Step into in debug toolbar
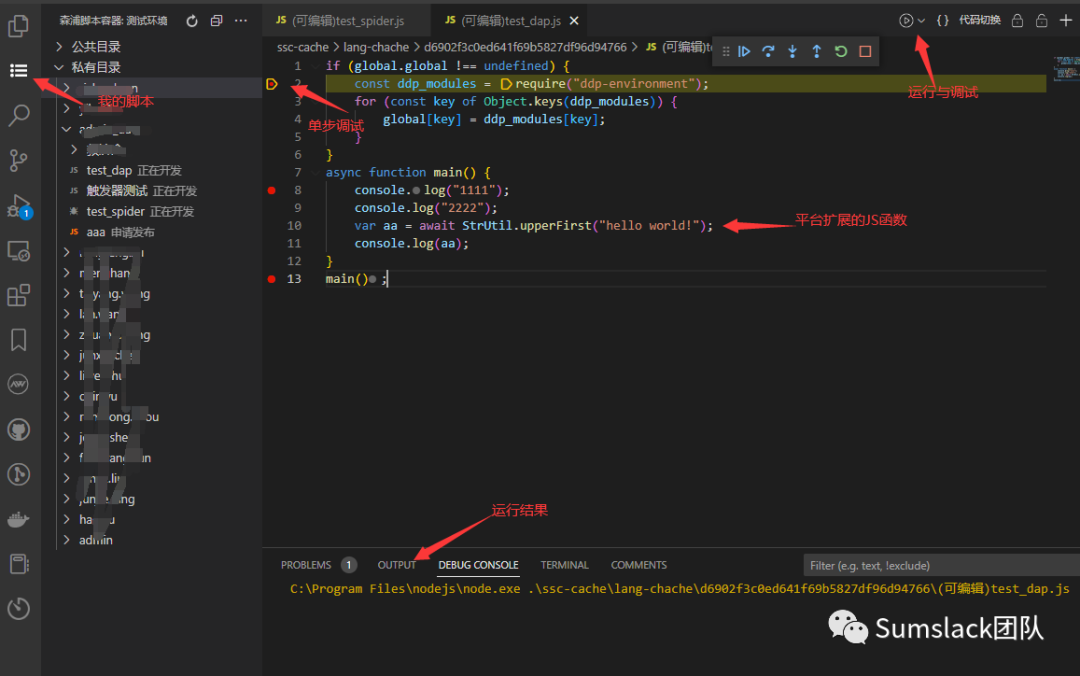Viewport: 1080px width, 676px height. pos(792,51)
